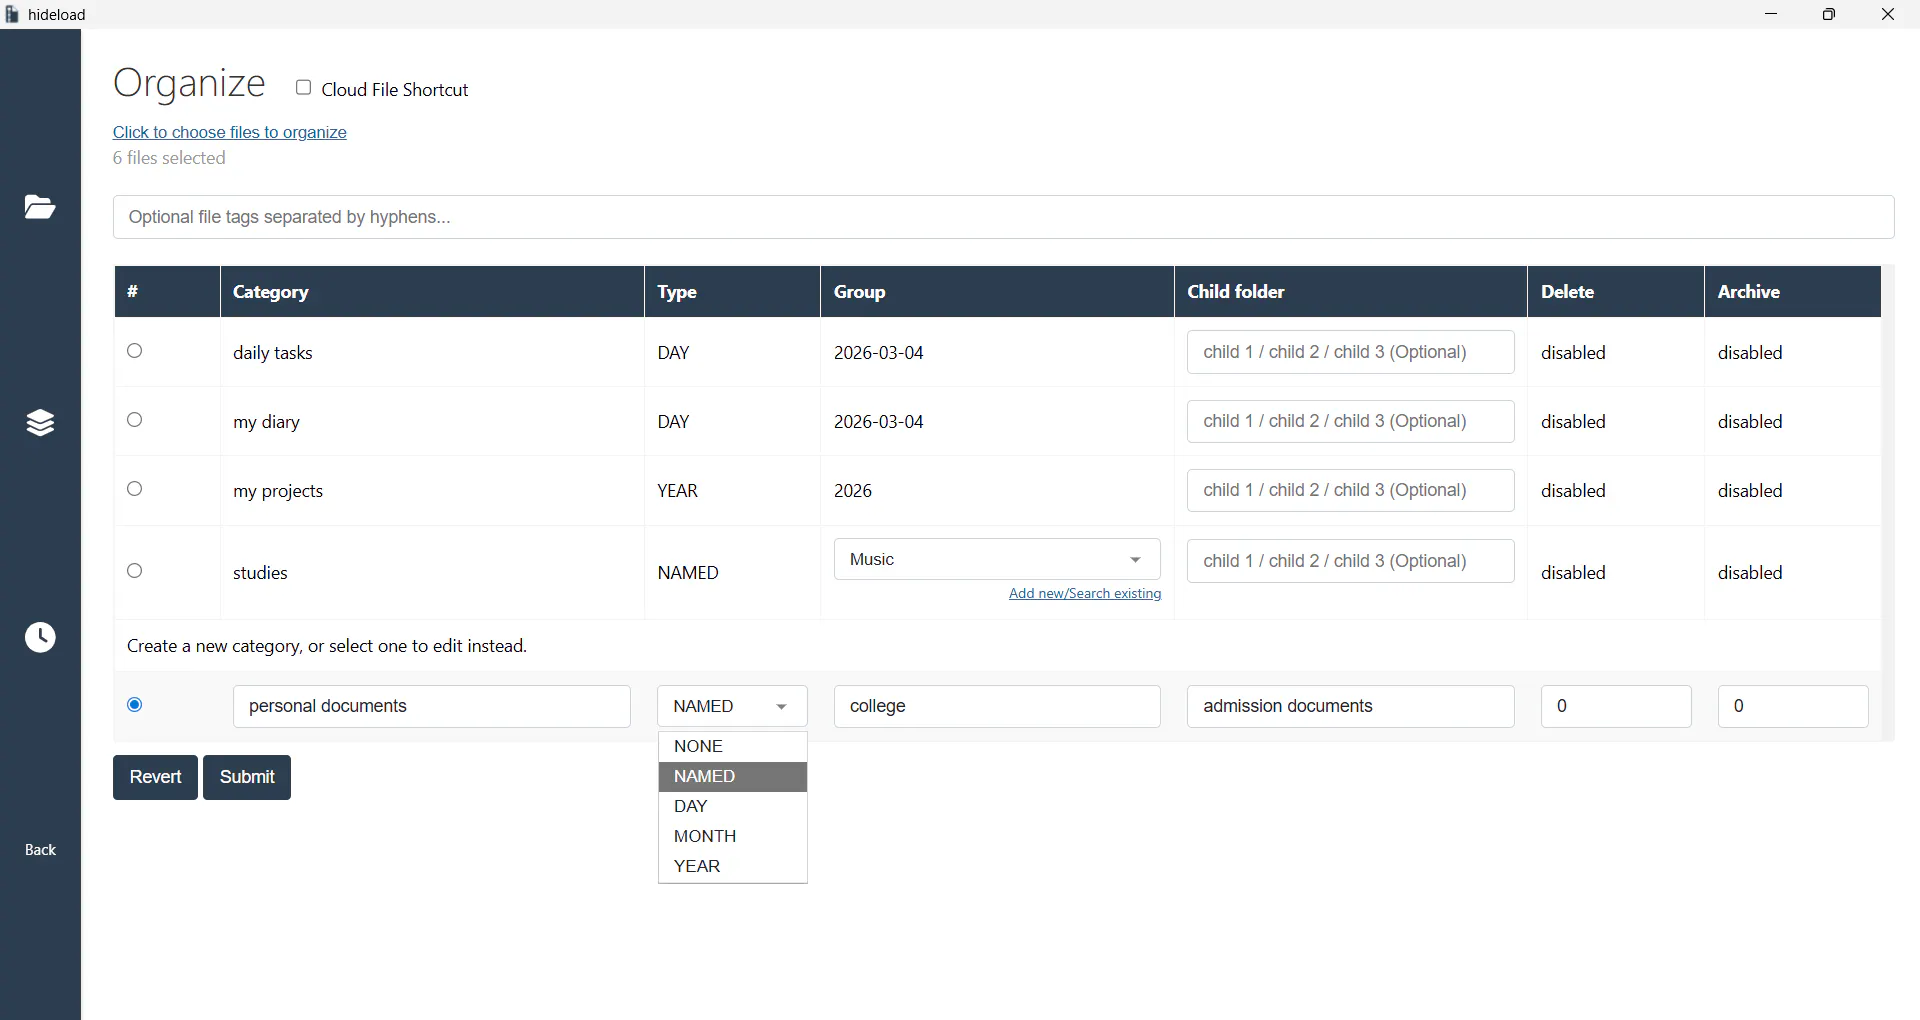Choose MONTH from the type list
The height and width of the screenshot is (1020, 1920).
tap(732, 836)
